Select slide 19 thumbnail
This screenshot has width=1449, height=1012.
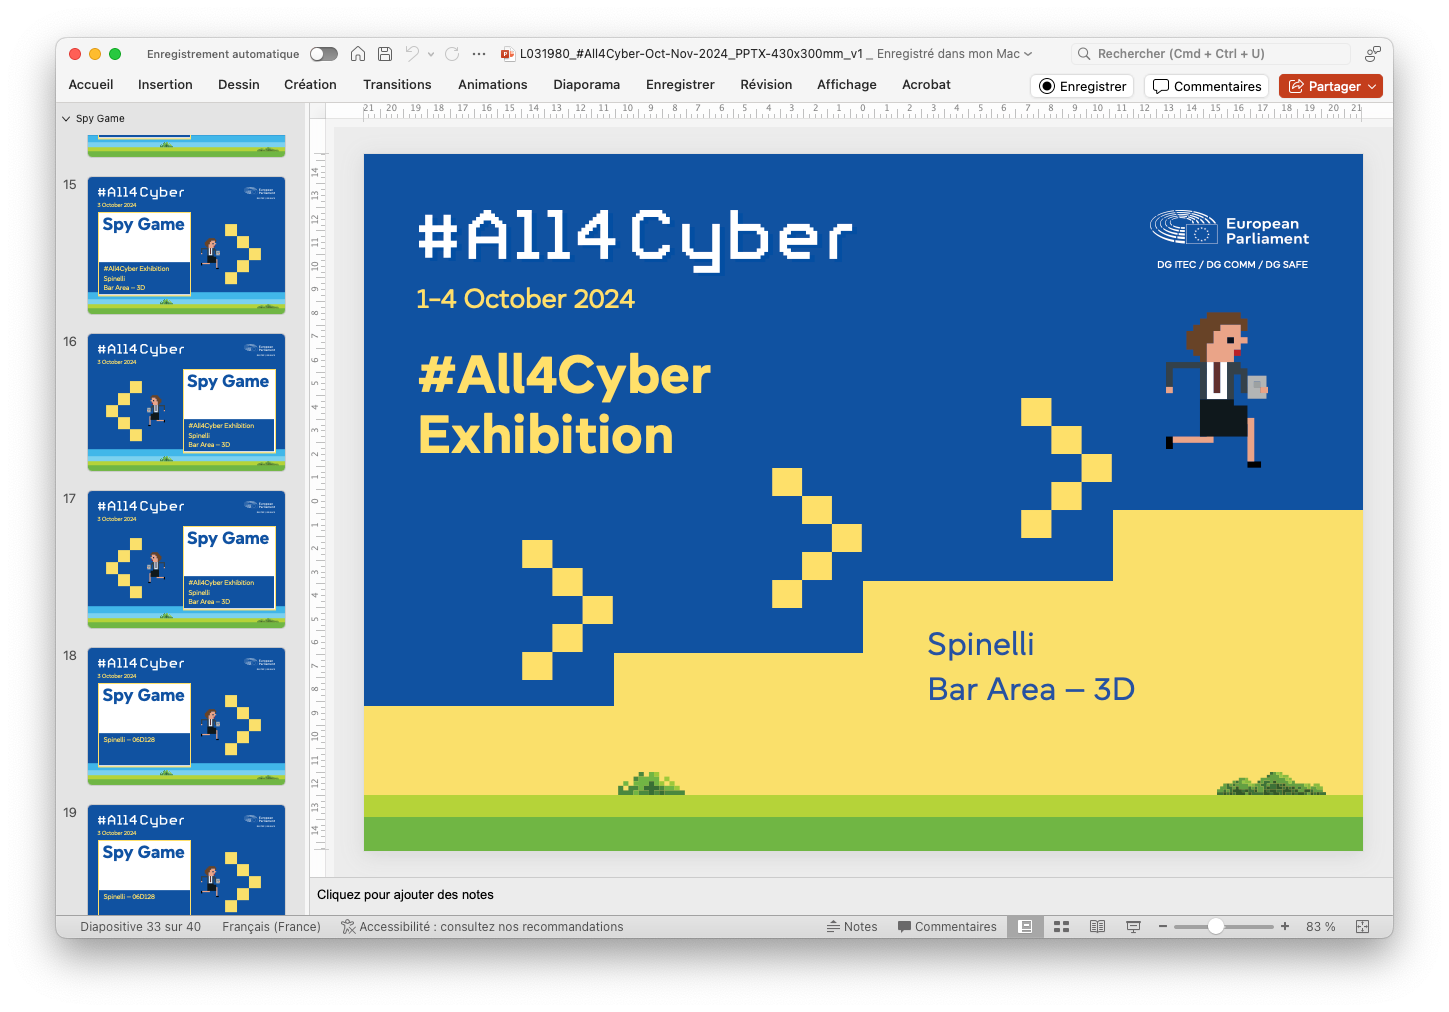186,860
